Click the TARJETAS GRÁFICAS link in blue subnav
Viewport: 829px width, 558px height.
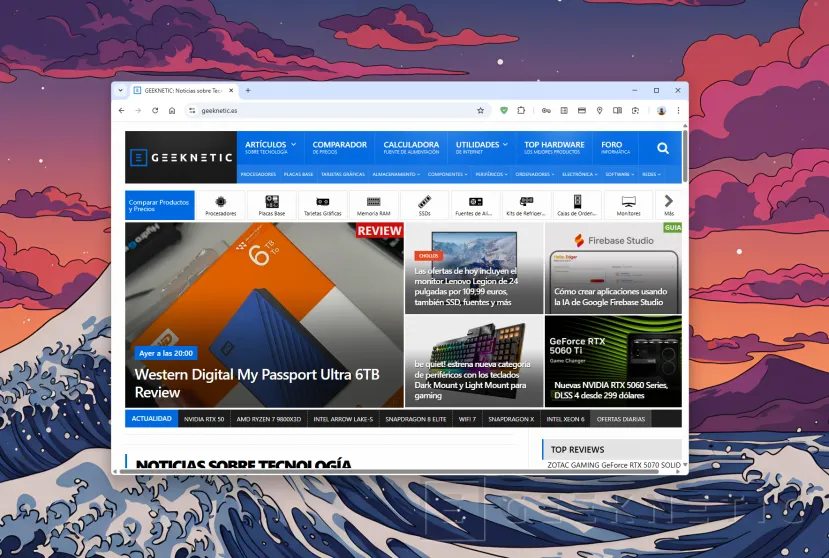coord(343,174)
